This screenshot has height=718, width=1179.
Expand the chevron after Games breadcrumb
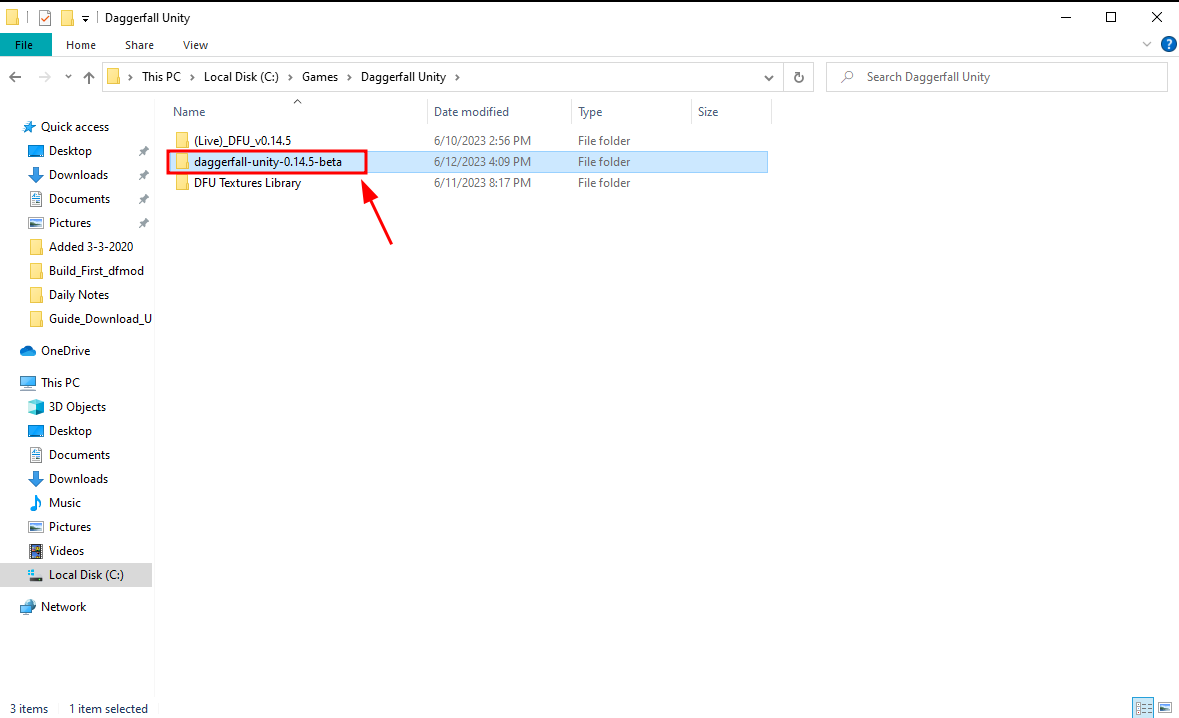point(349,77)
